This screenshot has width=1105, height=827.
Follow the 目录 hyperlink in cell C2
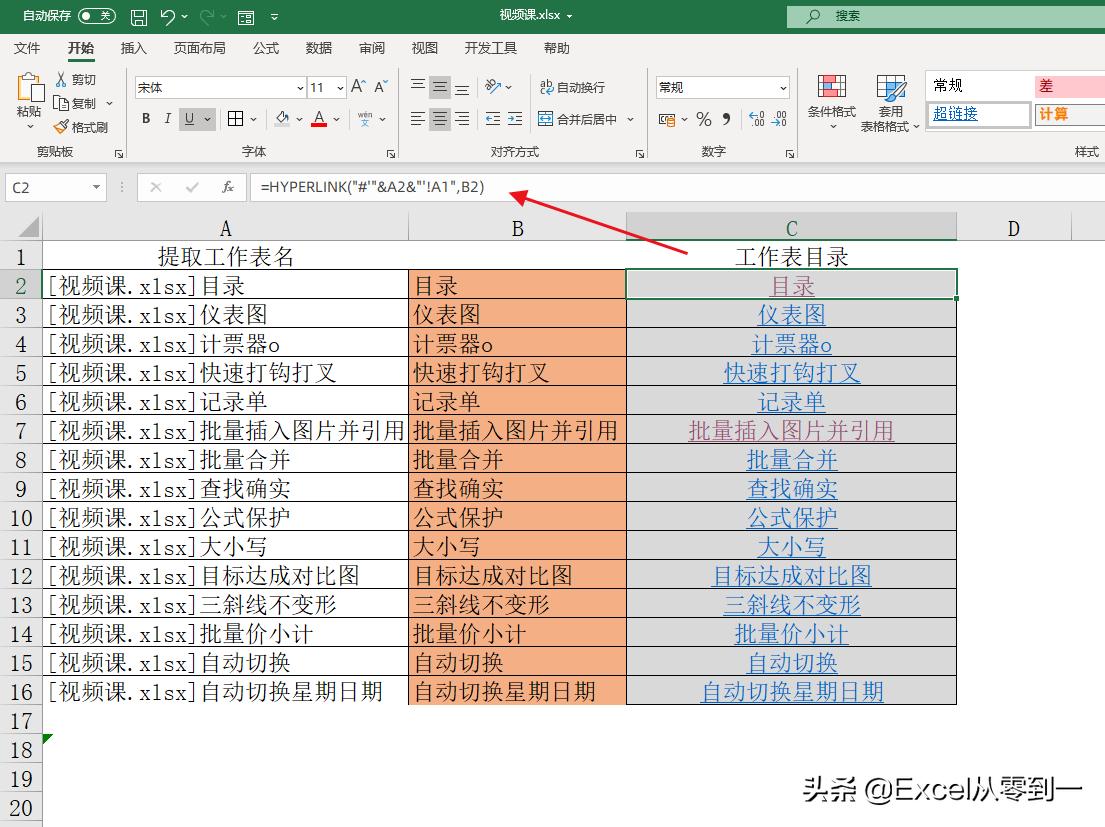click(790, 285)
